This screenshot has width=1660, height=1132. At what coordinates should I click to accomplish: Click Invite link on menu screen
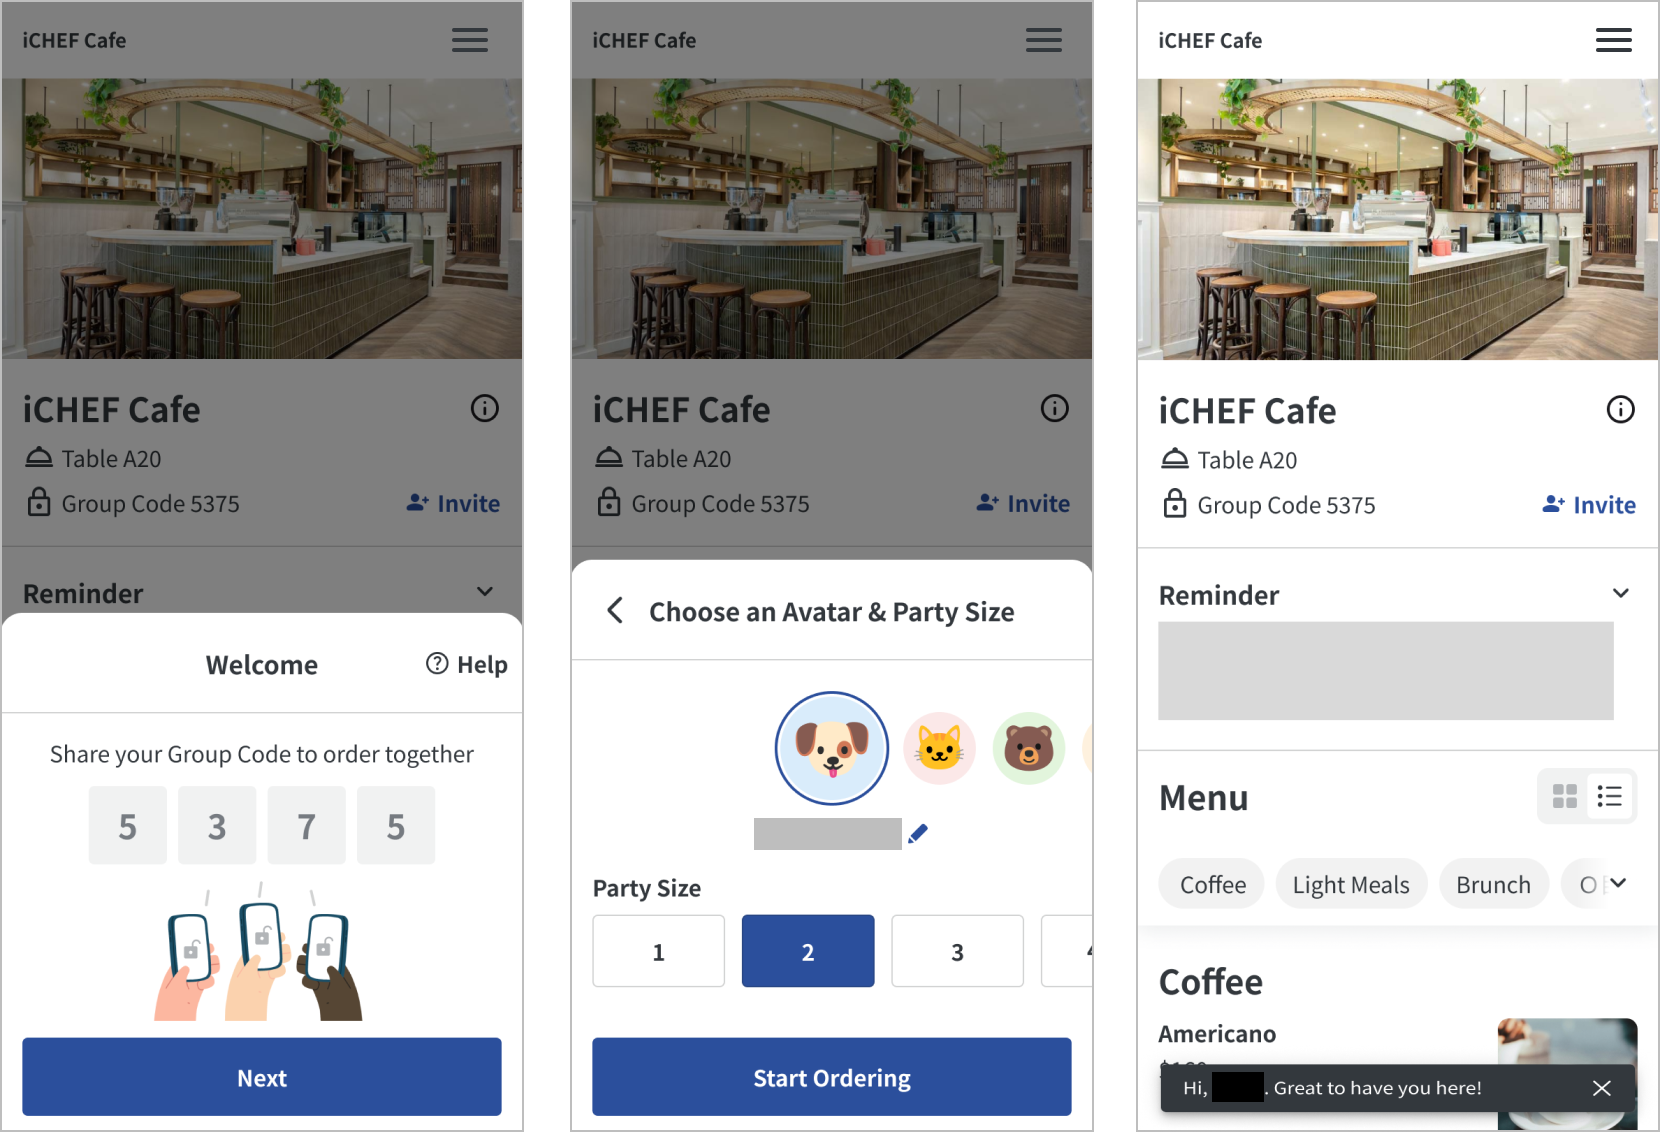pos(1588,505)
